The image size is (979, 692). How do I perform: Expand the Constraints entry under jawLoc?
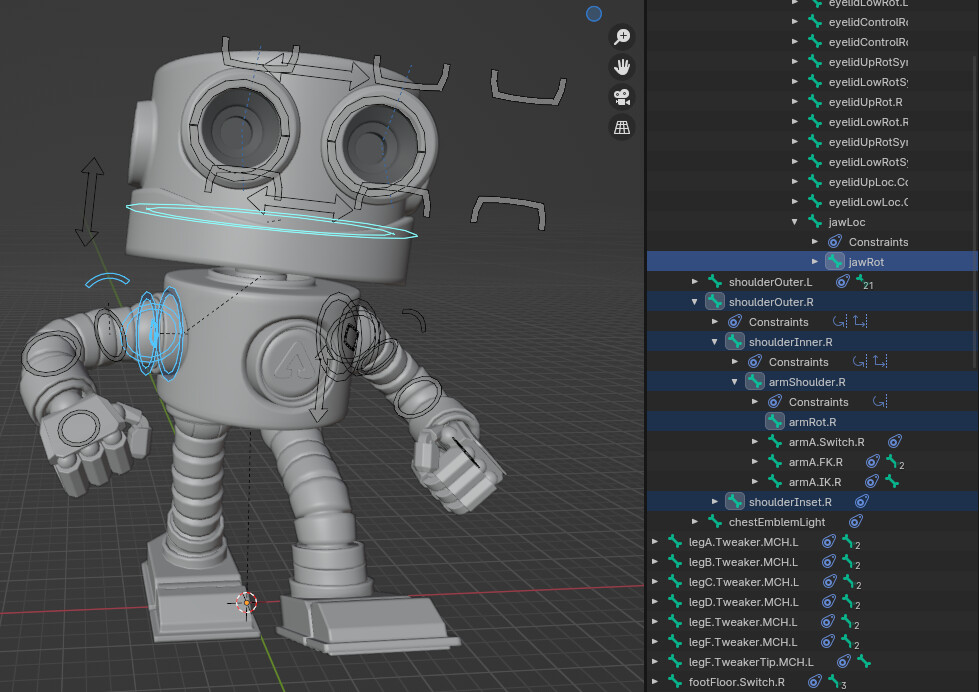point(816,241)
